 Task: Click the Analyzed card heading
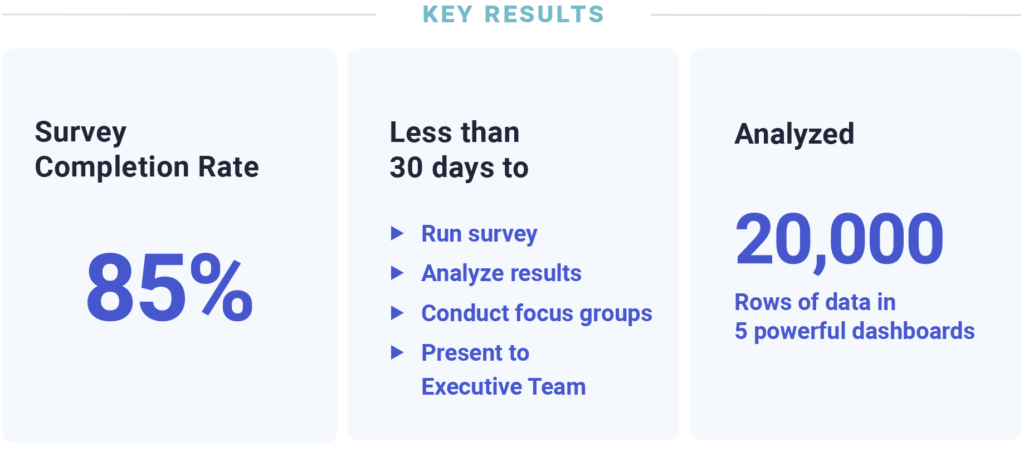point(794,134)
